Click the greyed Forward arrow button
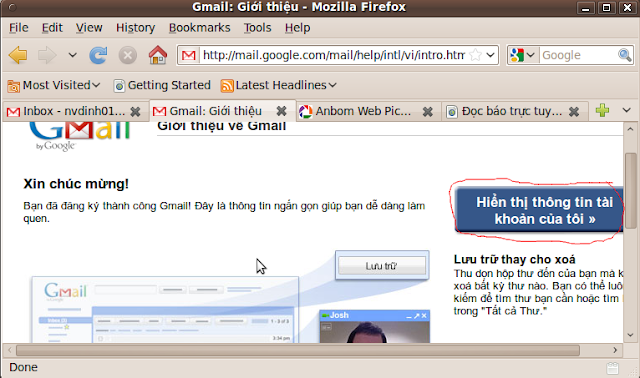 tap(47, 55)
